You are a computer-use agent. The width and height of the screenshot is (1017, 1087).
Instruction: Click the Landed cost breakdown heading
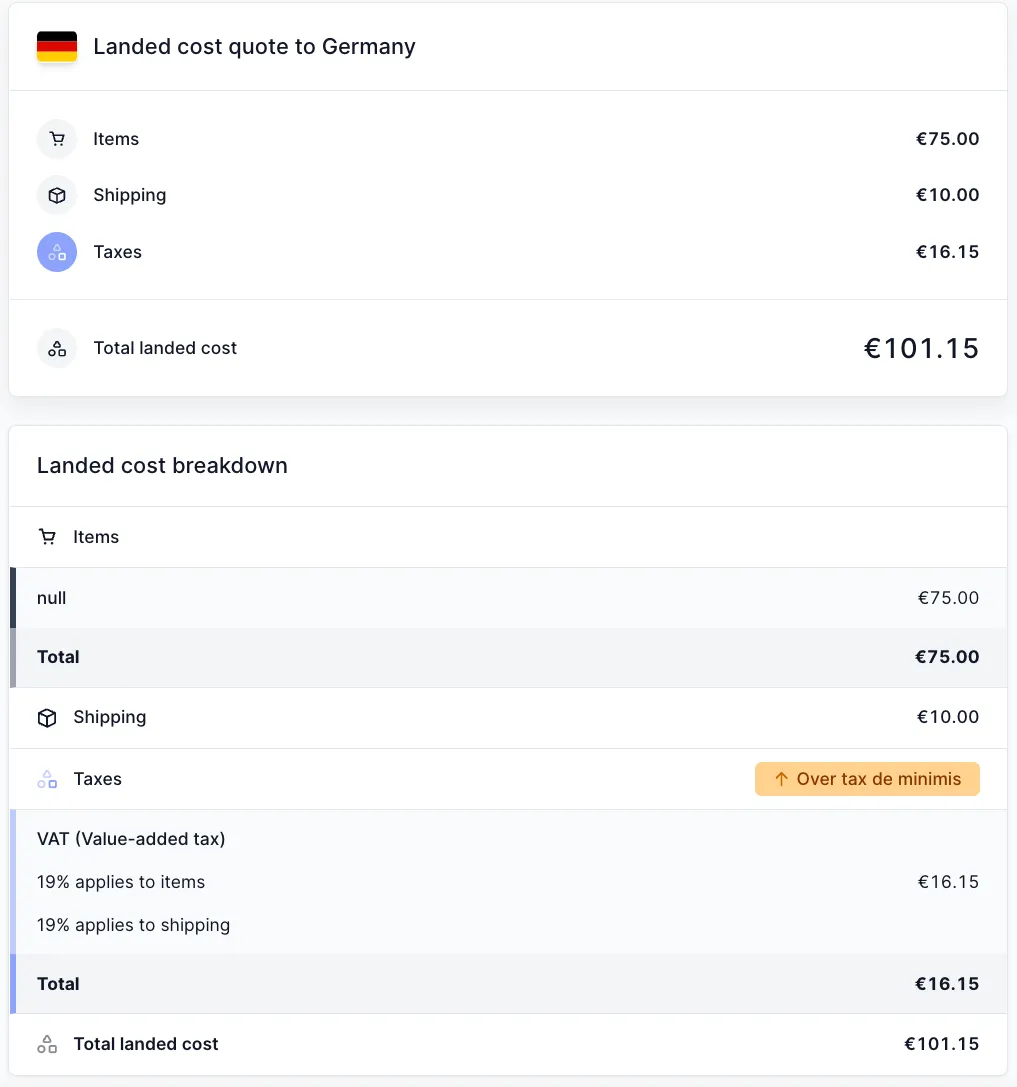[x=161, y=465]
